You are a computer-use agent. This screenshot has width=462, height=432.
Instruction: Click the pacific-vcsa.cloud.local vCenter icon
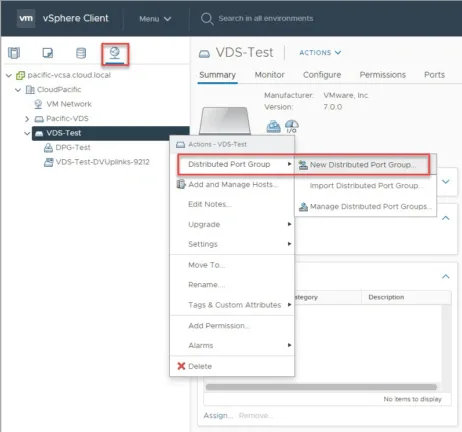[20, 75]
